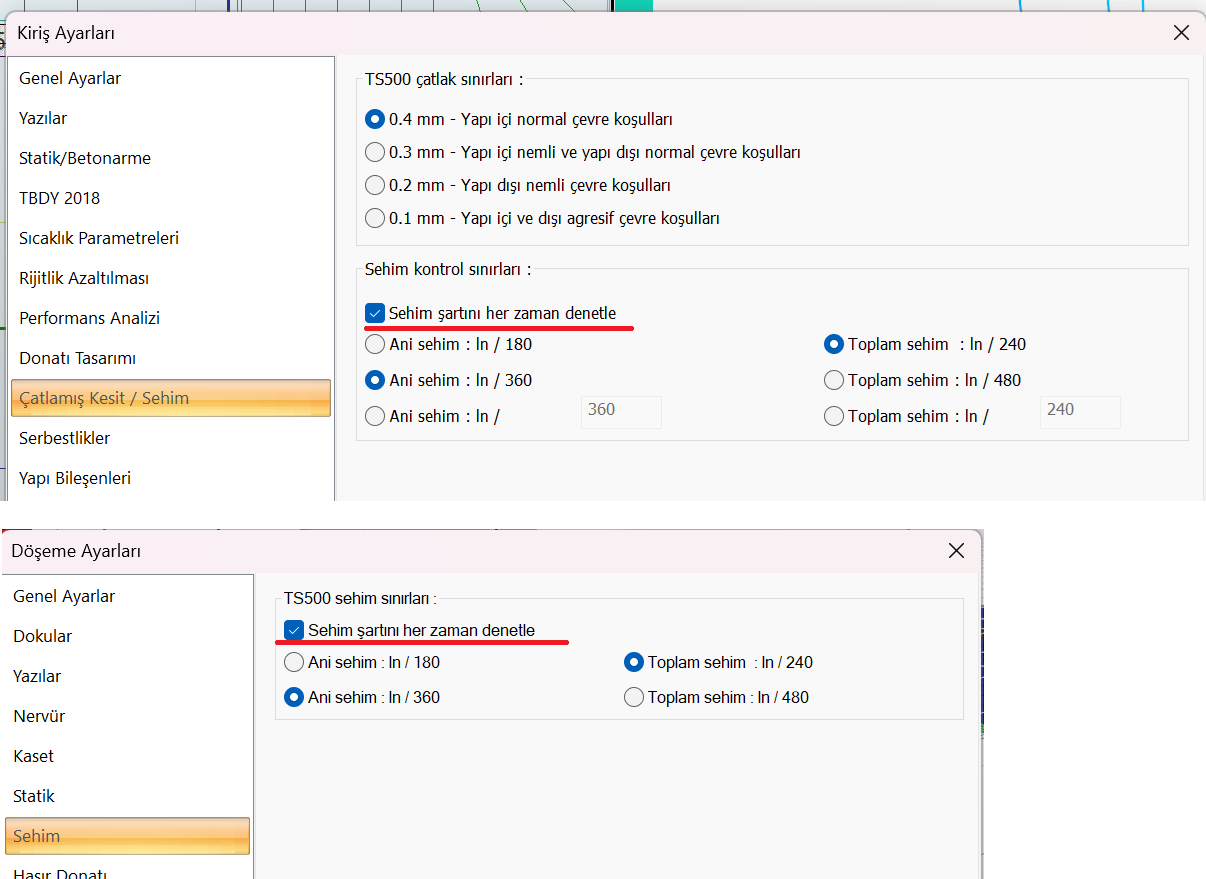Click the custom Toplam sehim value field

click(x=1080, y=412)
